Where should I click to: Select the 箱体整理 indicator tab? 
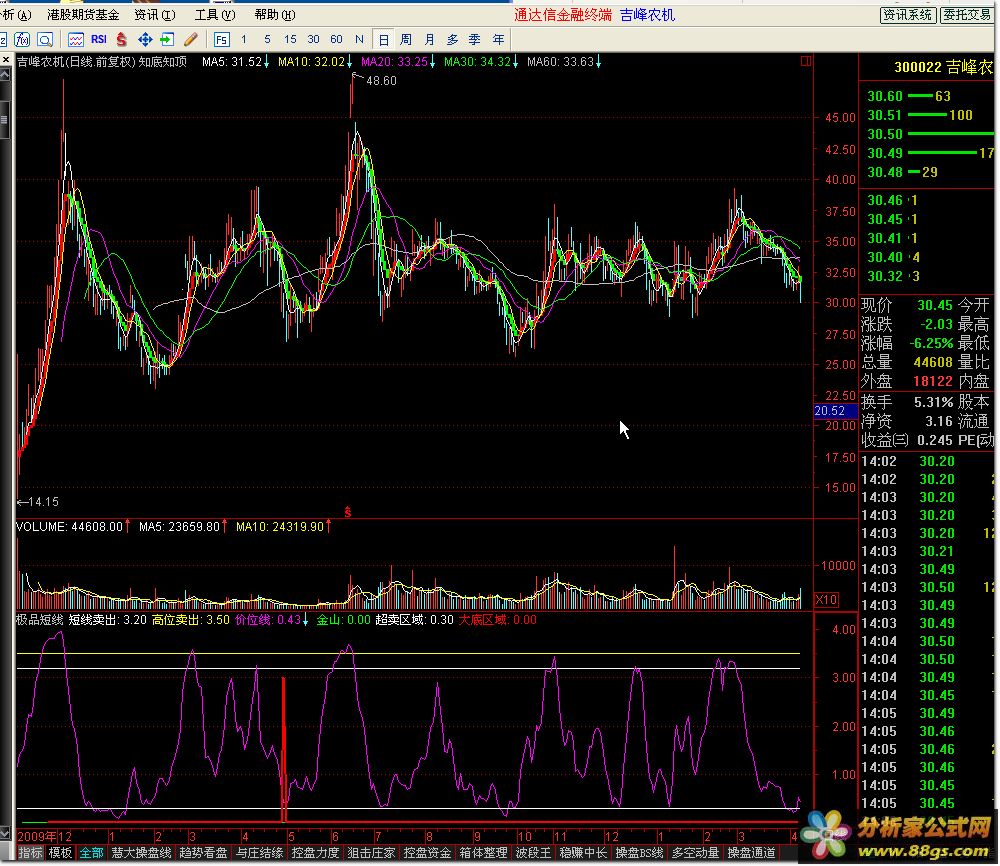[484, 853]
